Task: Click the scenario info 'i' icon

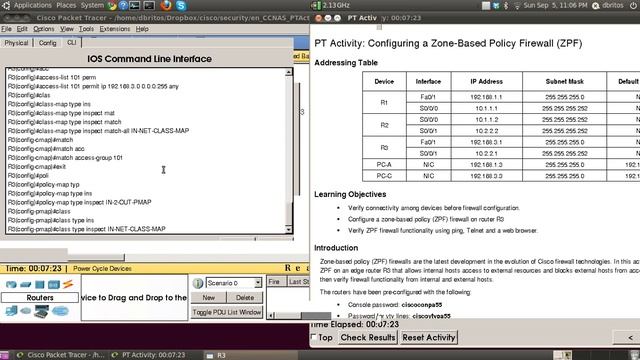Action: pos(198,283)
